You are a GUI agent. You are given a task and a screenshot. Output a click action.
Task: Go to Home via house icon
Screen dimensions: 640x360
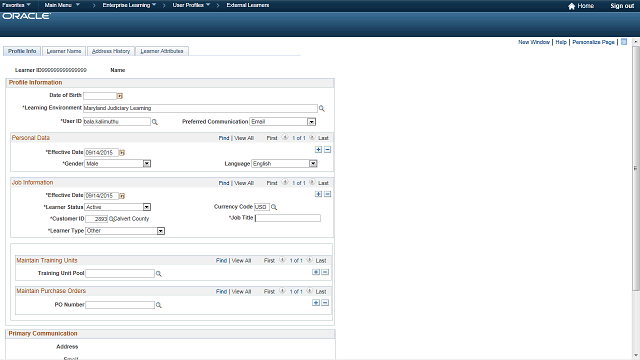point(571,6)
